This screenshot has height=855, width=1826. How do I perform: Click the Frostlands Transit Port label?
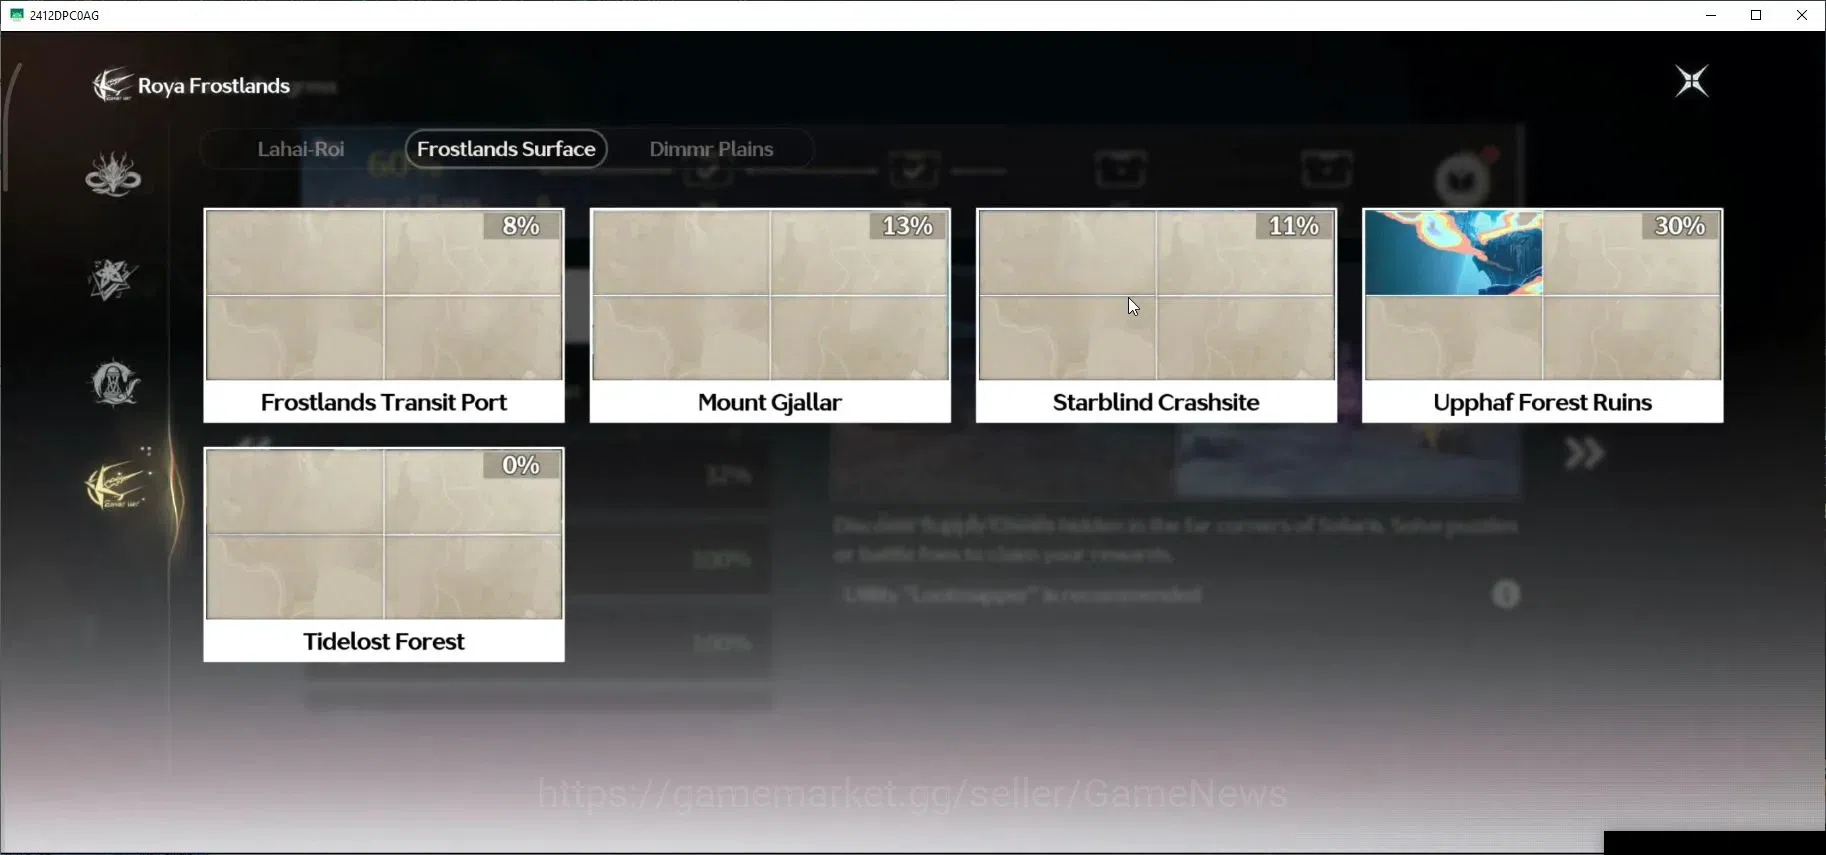tap(384, 402)
